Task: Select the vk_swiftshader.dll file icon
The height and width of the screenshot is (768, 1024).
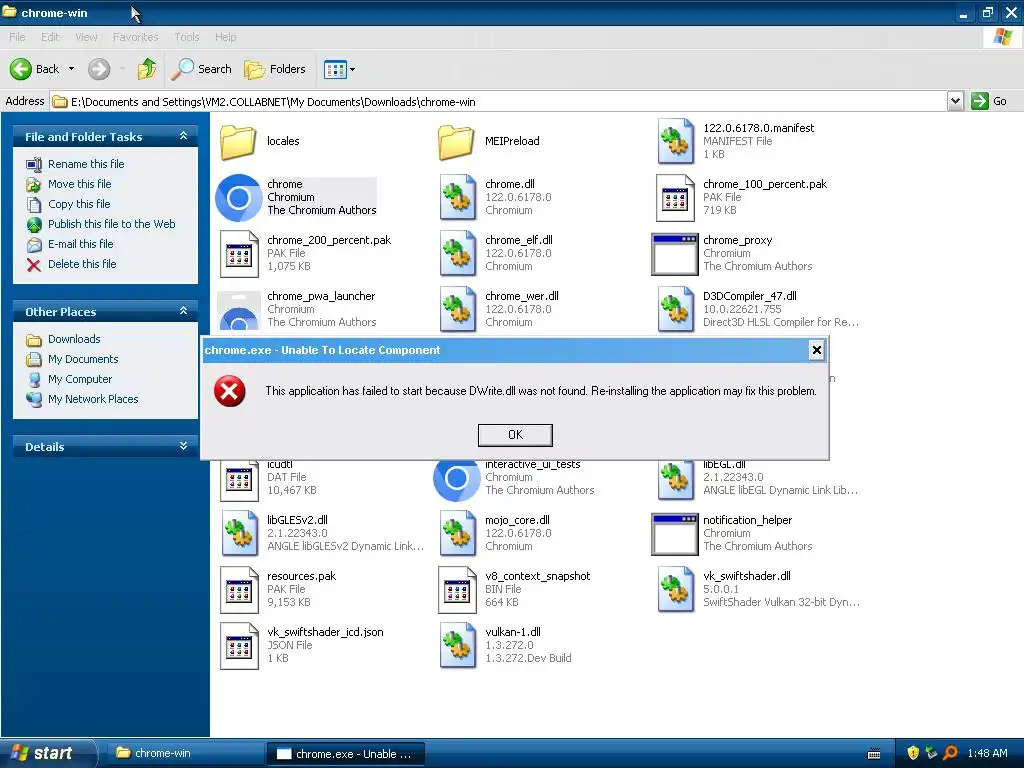Action: point(675,590)
